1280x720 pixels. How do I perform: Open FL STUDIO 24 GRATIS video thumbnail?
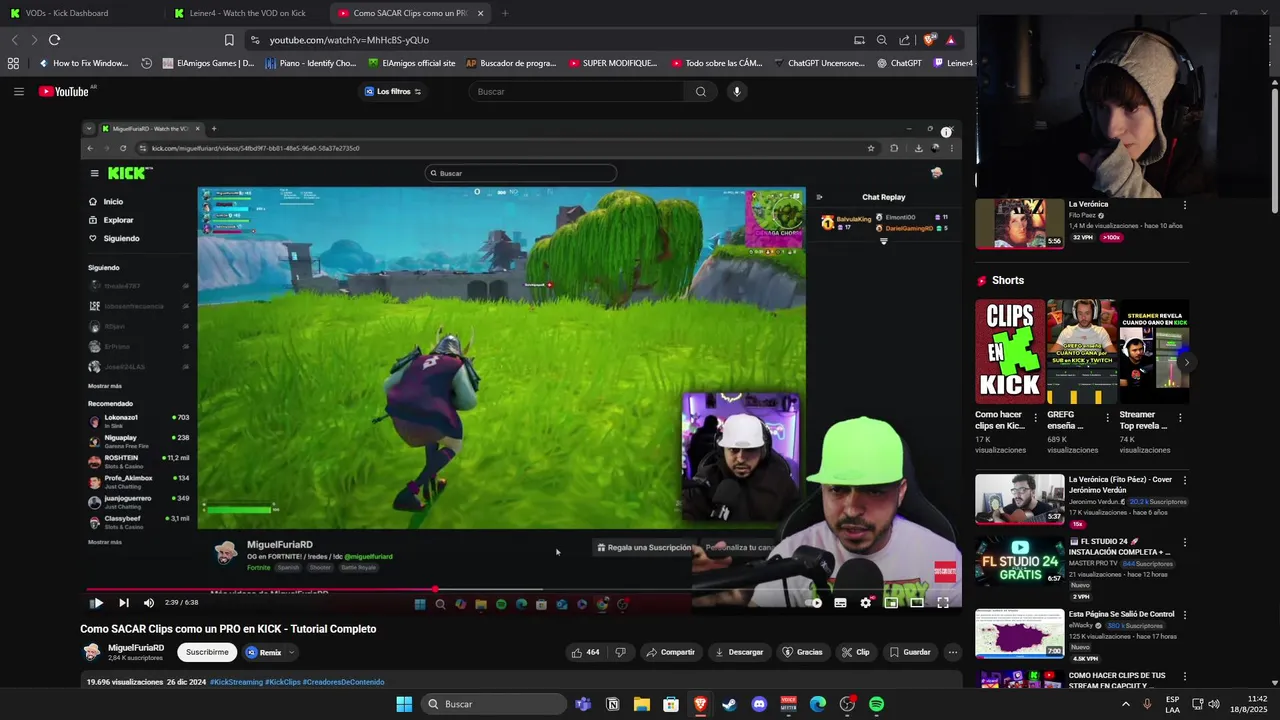1019,561
